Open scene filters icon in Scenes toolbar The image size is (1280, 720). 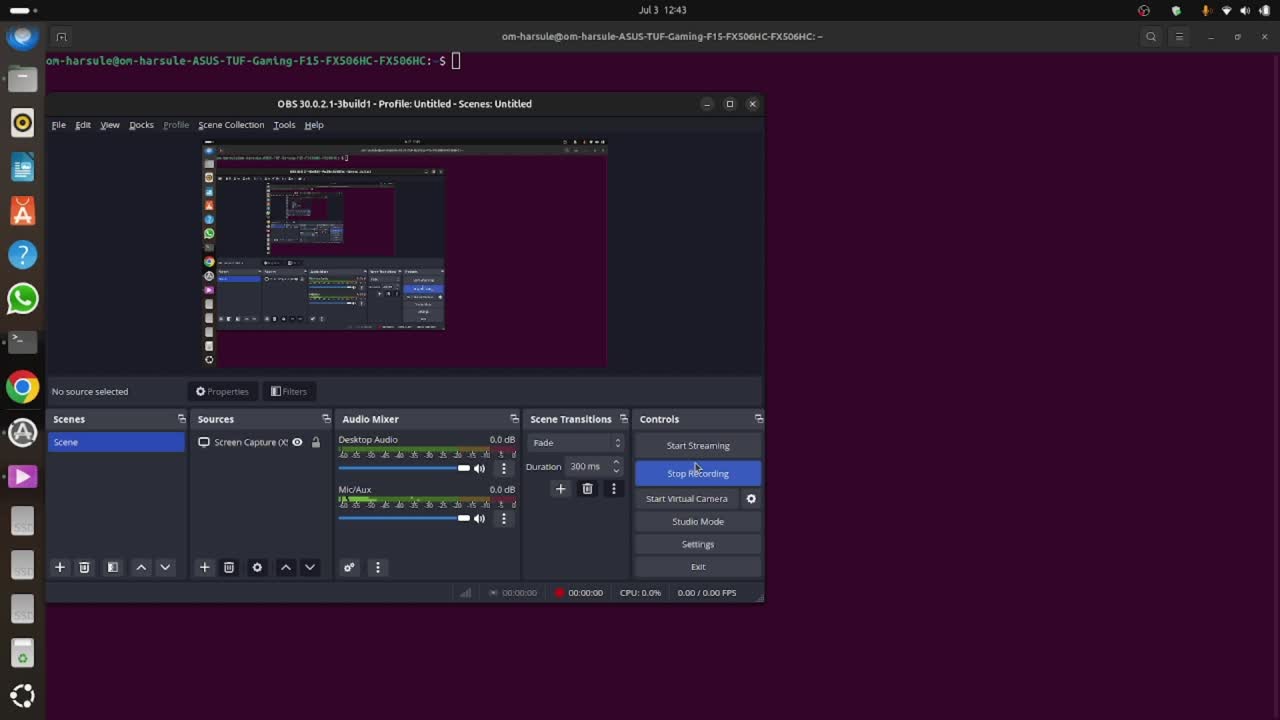point(112,567)
